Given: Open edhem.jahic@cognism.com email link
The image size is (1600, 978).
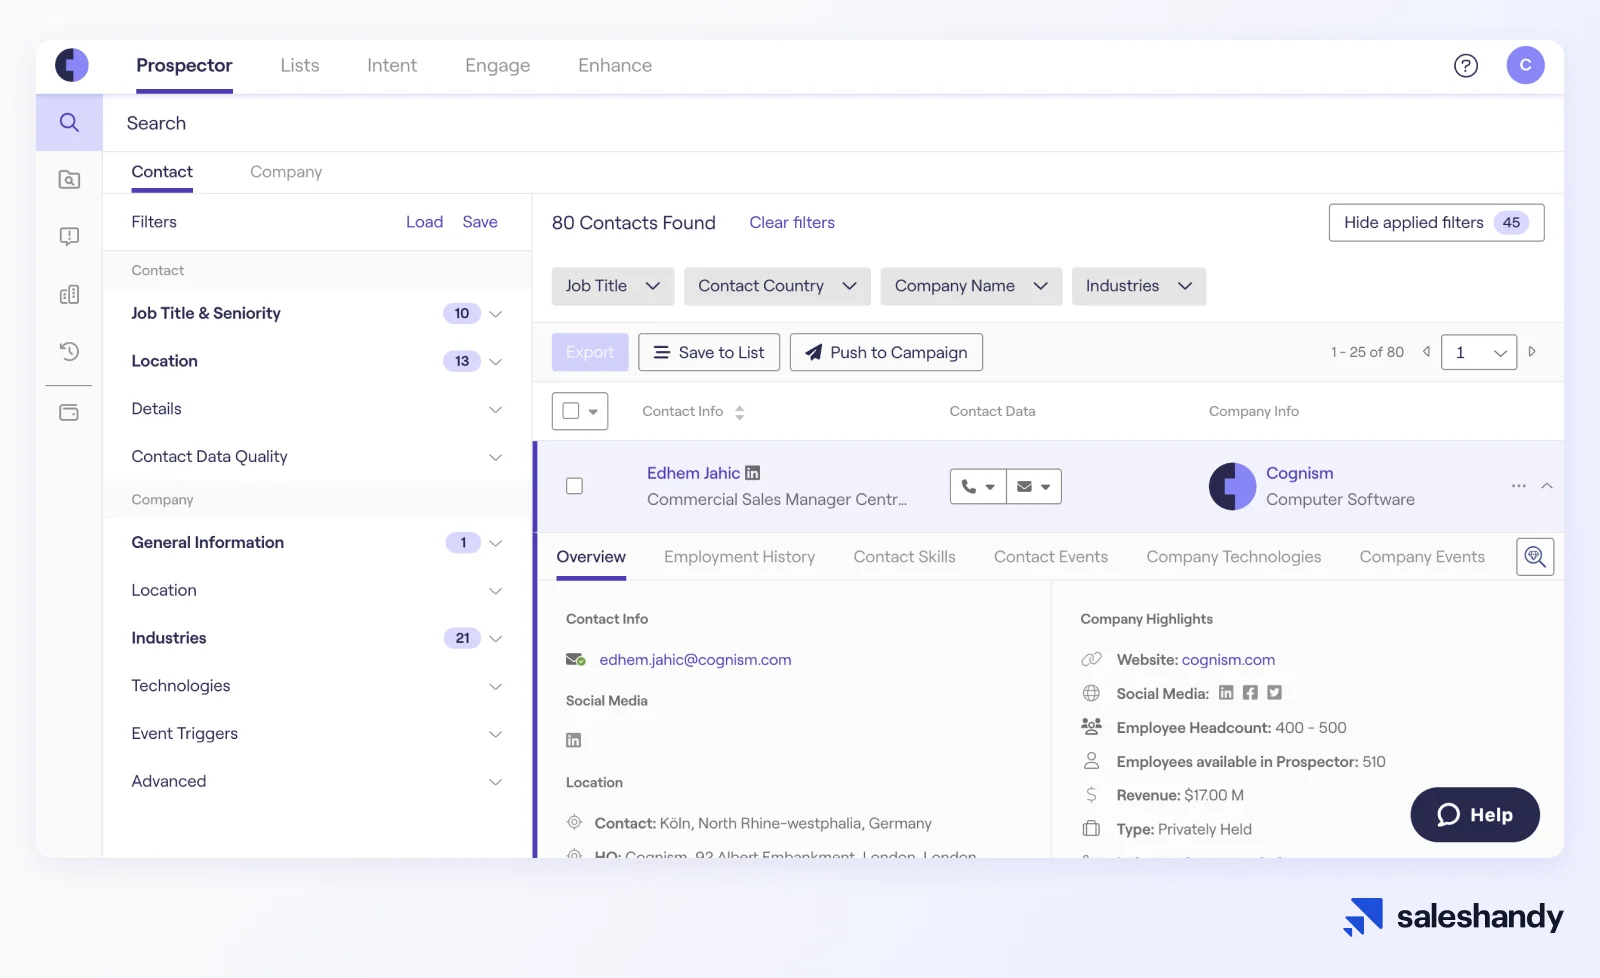Looking at the screenshot, I should [695, 660].
